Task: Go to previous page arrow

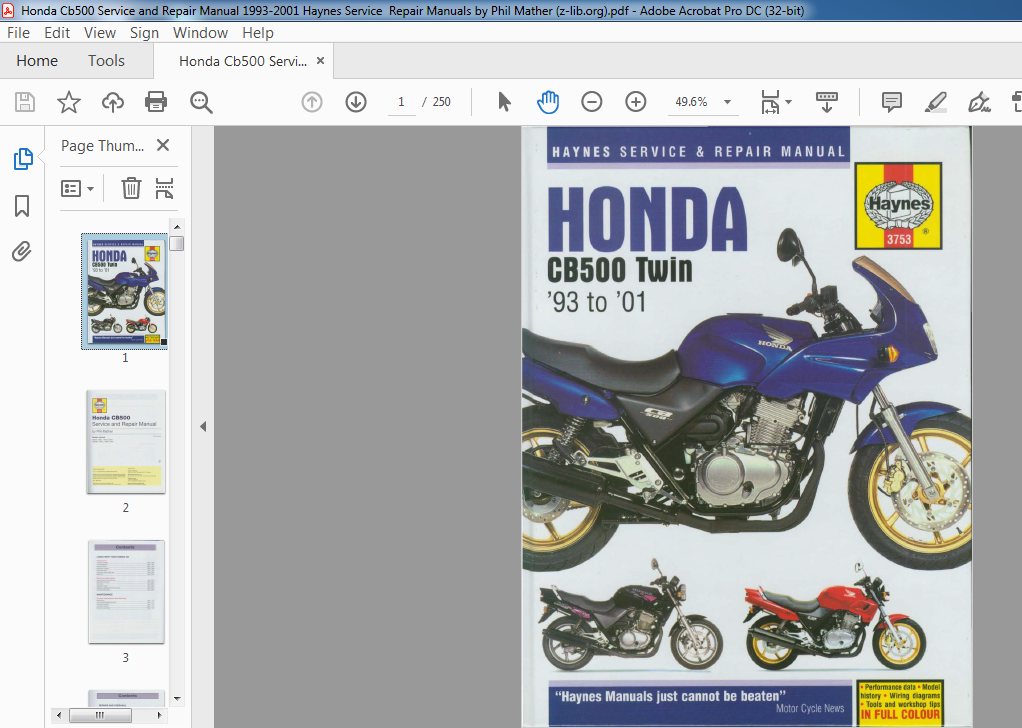Action: tap(312, 102)
